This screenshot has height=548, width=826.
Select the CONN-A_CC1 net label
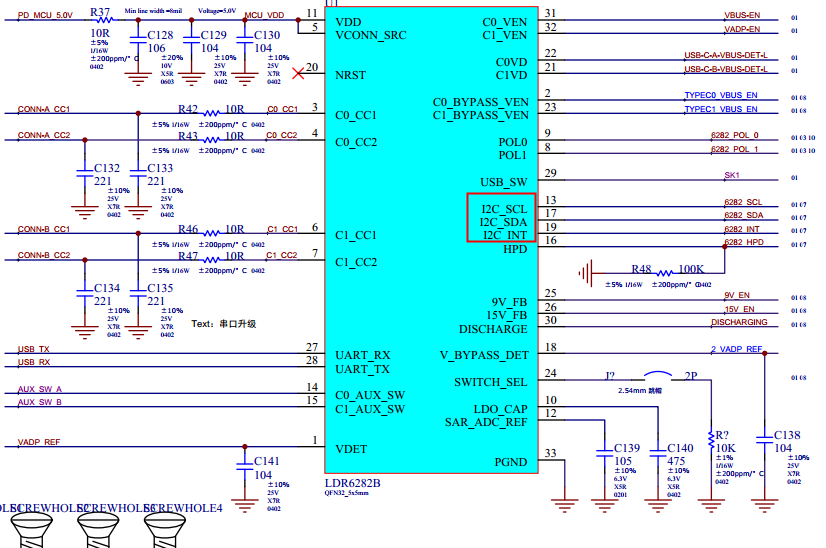click(x=44, y=108)
